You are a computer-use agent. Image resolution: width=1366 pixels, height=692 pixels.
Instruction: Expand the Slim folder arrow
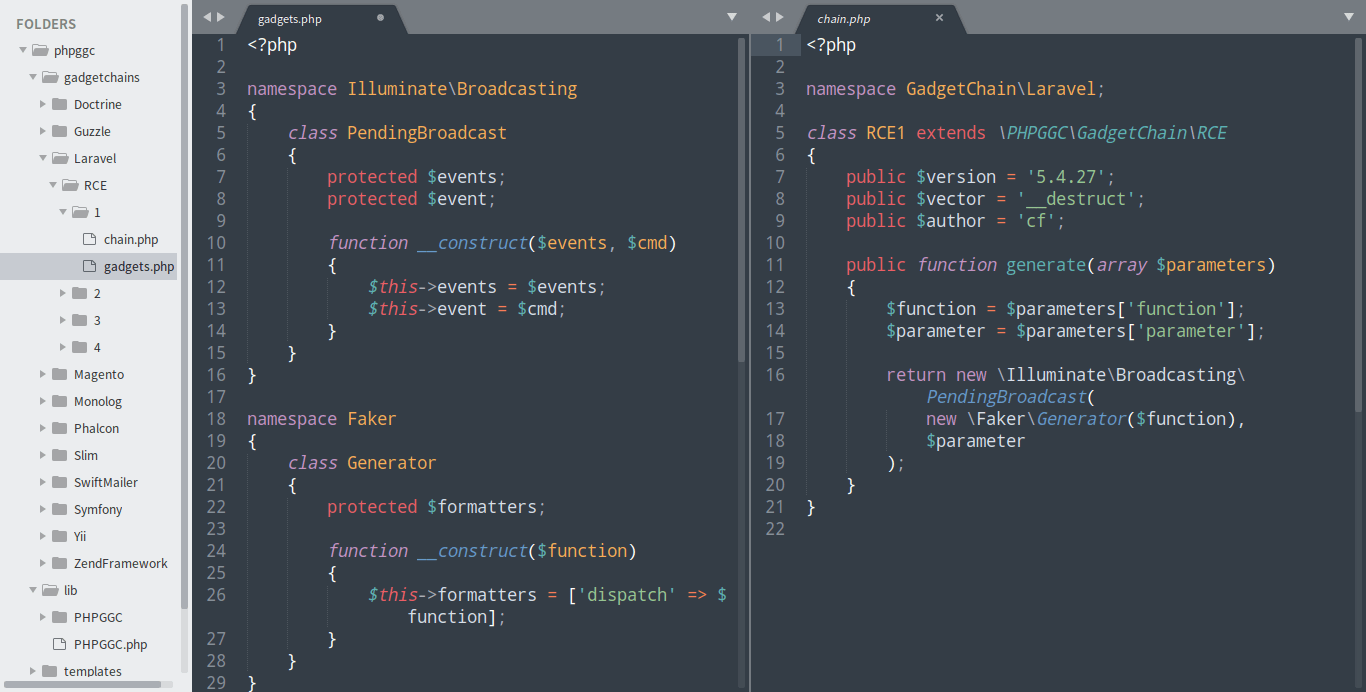coord(42,455)
